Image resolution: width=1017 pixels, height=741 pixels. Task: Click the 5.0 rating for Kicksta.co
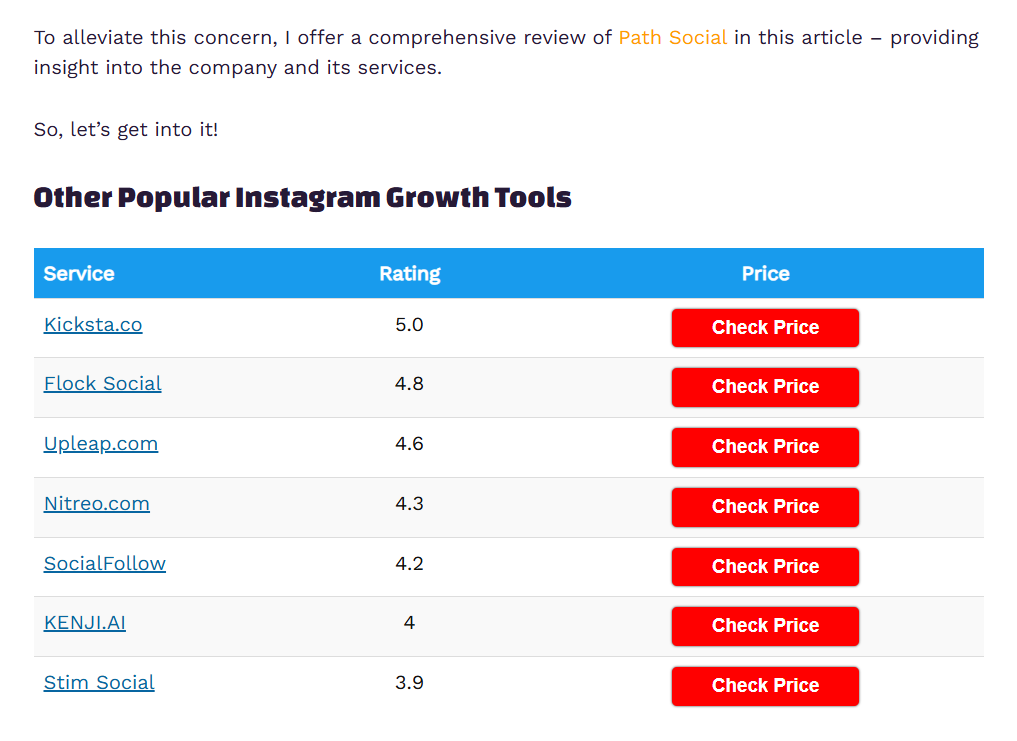[x=409, y=325]
